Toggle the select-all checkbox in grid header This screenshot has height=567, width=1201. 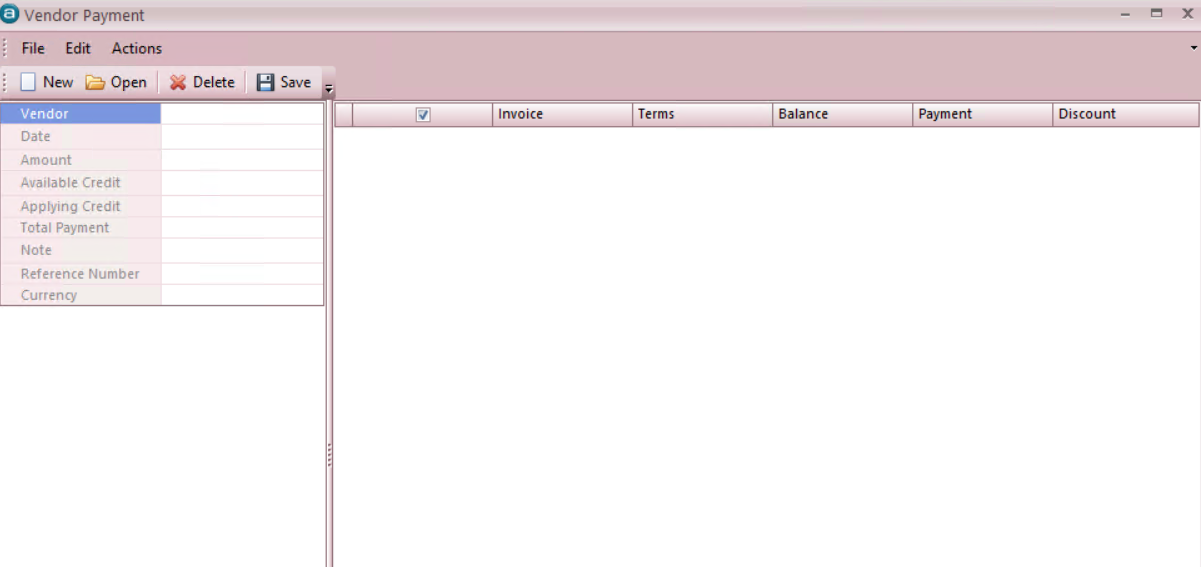pos(423,115)
